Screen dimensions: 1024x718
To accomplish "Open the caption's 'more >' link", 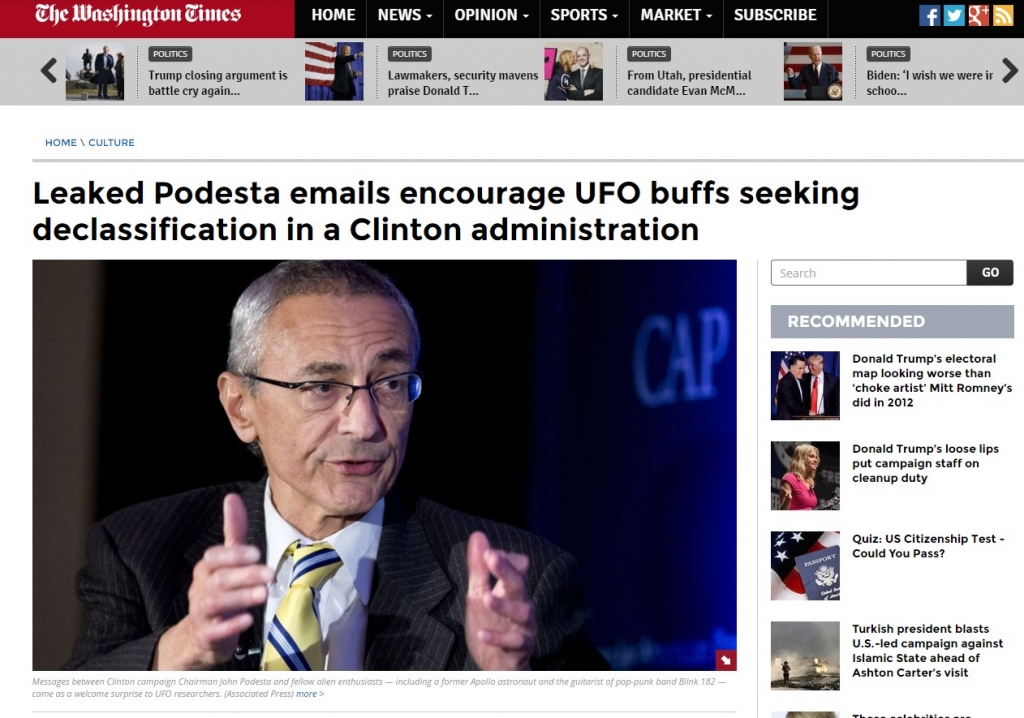I will pyautogui.click(x=310, y=694).
